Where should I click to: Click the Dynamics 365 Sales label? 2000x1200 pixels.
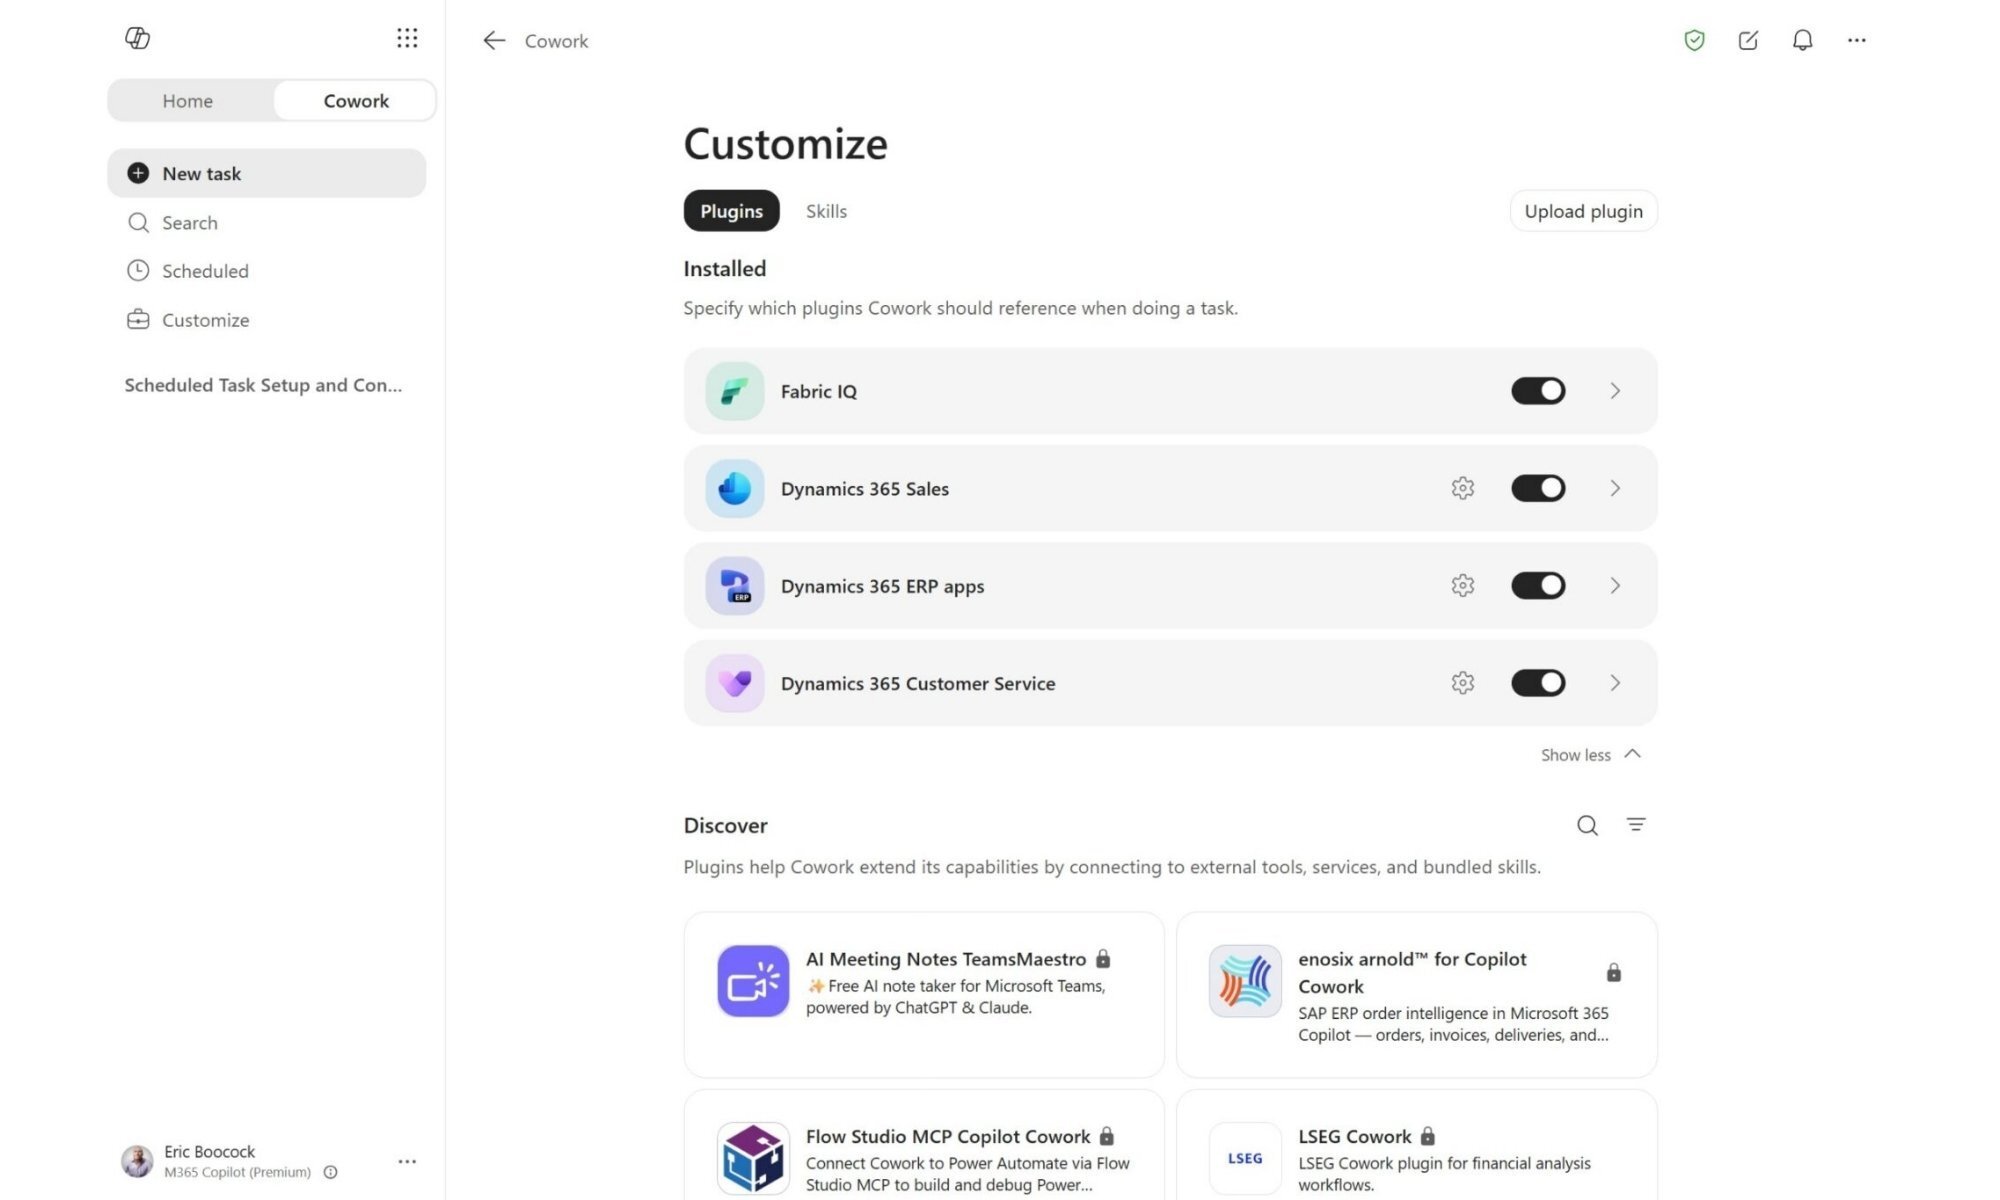tap(864, 488)
